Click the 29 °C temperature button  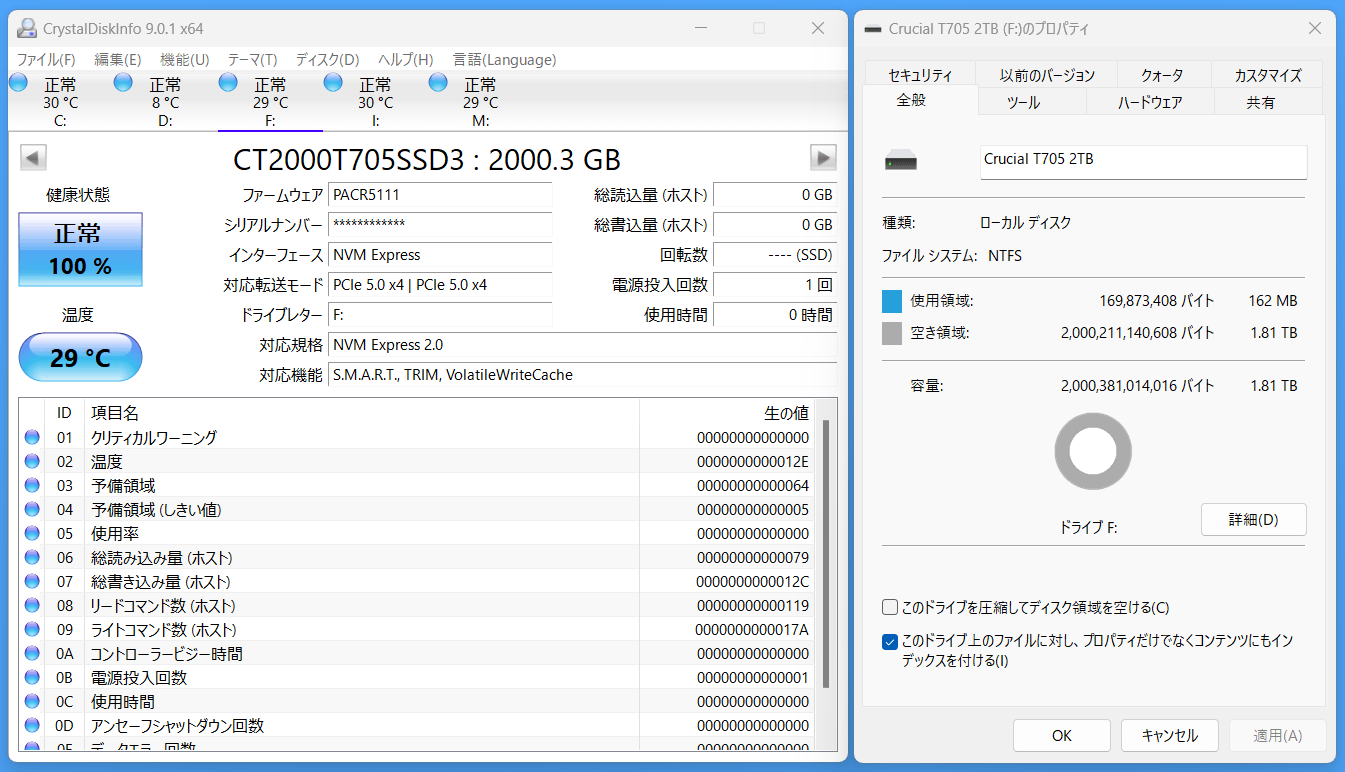(80, 357)
